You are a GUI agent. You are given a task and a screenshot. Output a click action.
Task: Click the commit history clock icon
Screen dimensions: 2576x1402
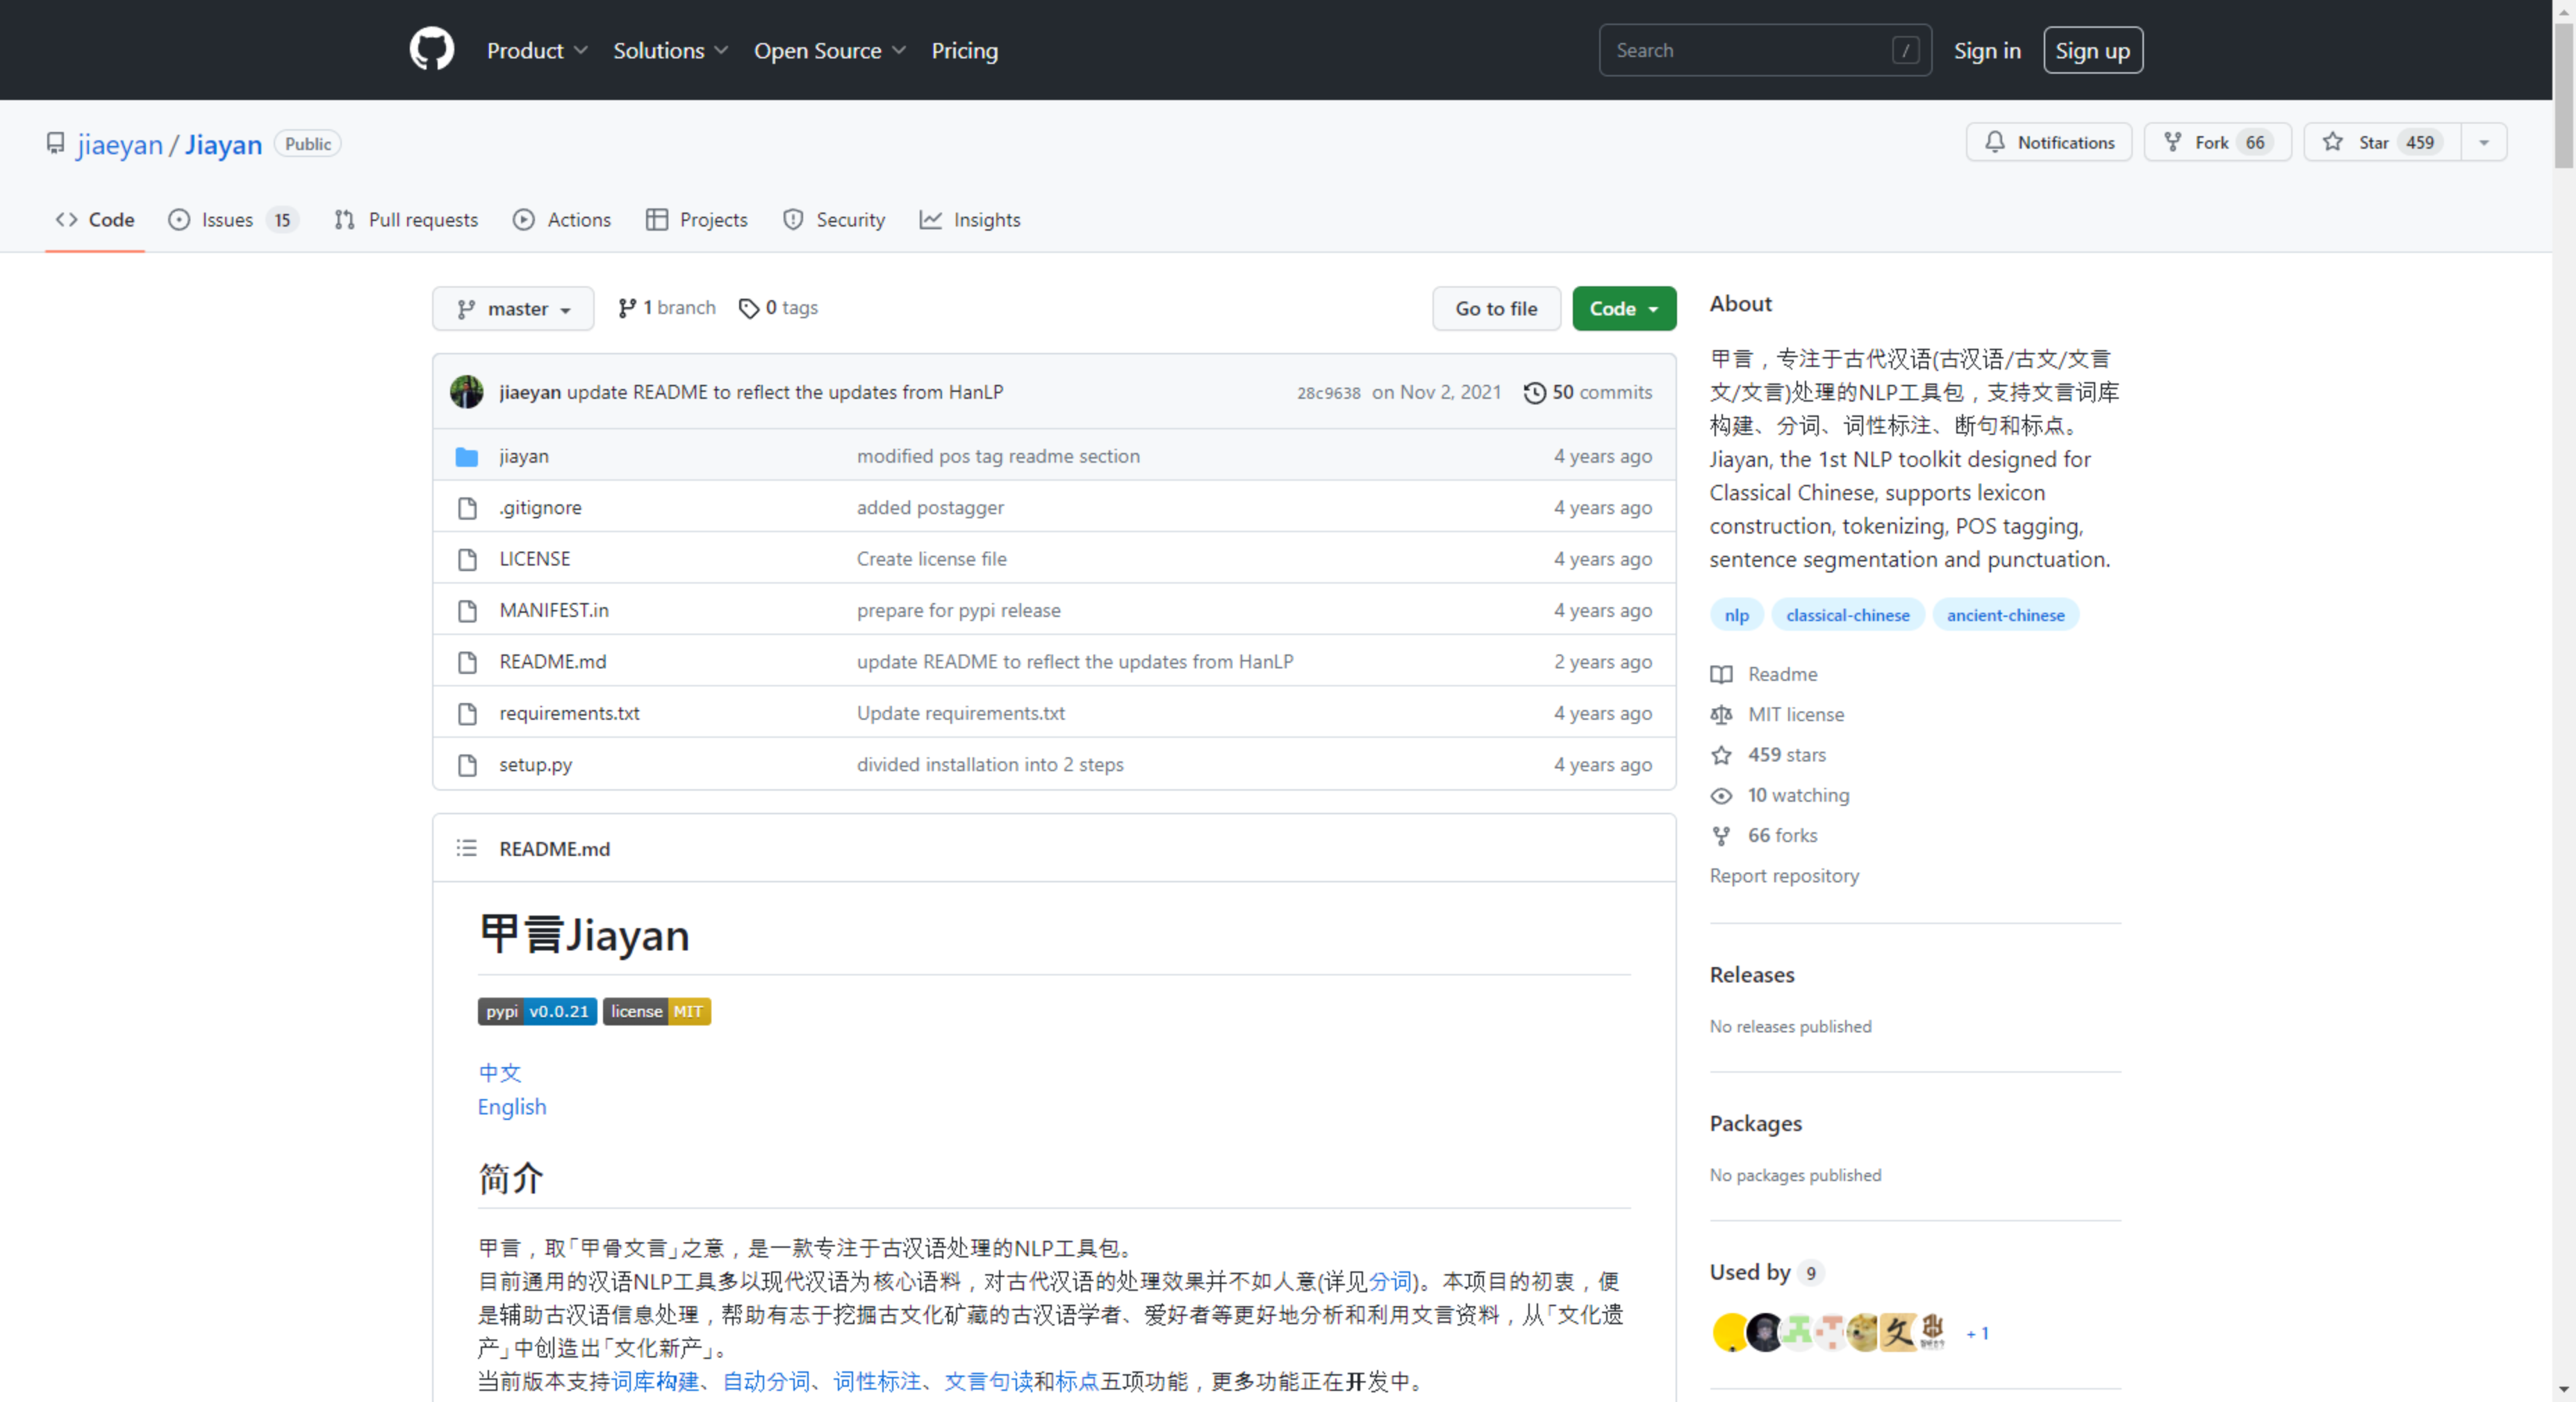point(1533,393)
